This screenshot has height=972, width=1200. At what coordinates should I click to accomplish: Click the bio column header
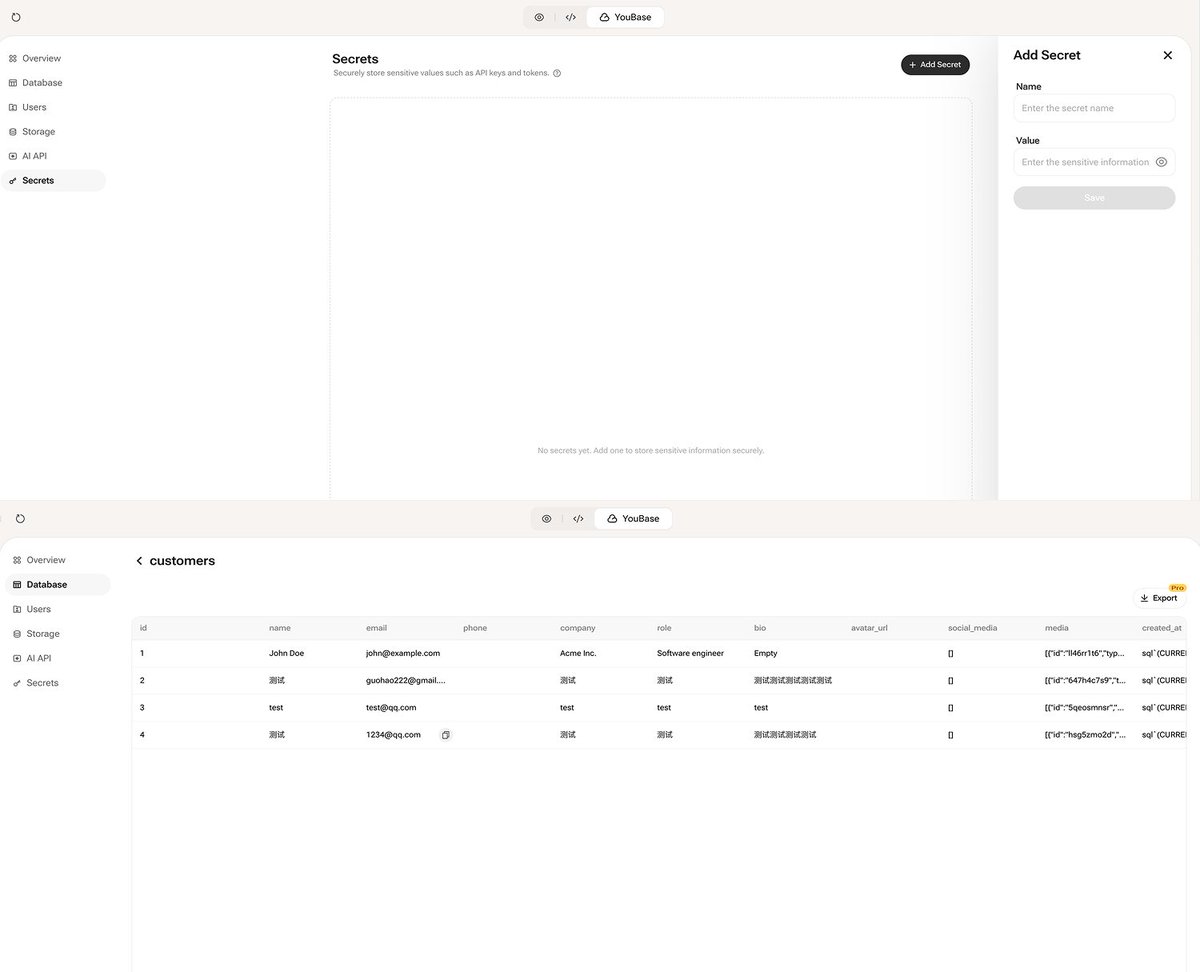coord(760,628)
